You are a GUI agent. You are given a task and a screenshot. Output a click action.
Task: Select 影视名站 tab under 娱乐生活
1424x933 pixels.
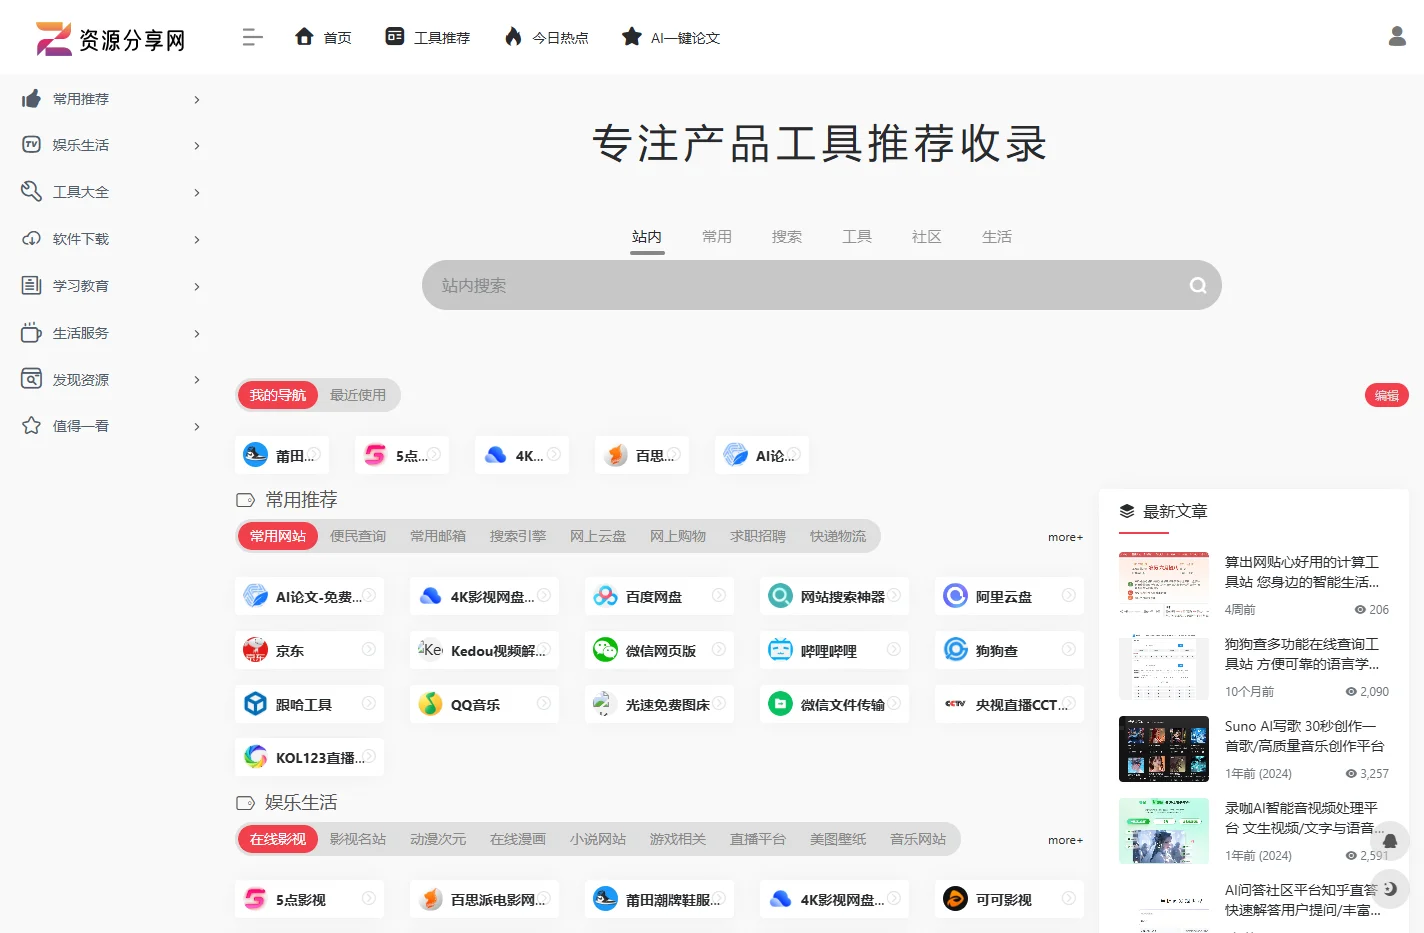[x=358, y=839]
